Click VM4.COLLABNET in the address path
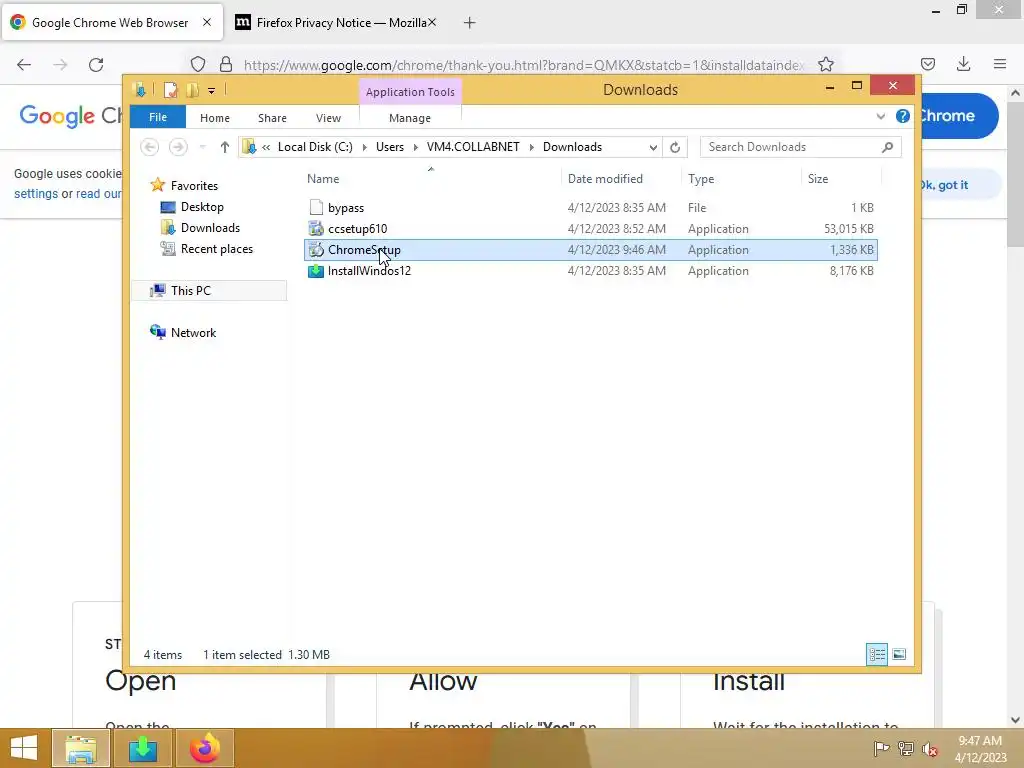This screenshot has width=1024, height=768. (x=473, y=147)
